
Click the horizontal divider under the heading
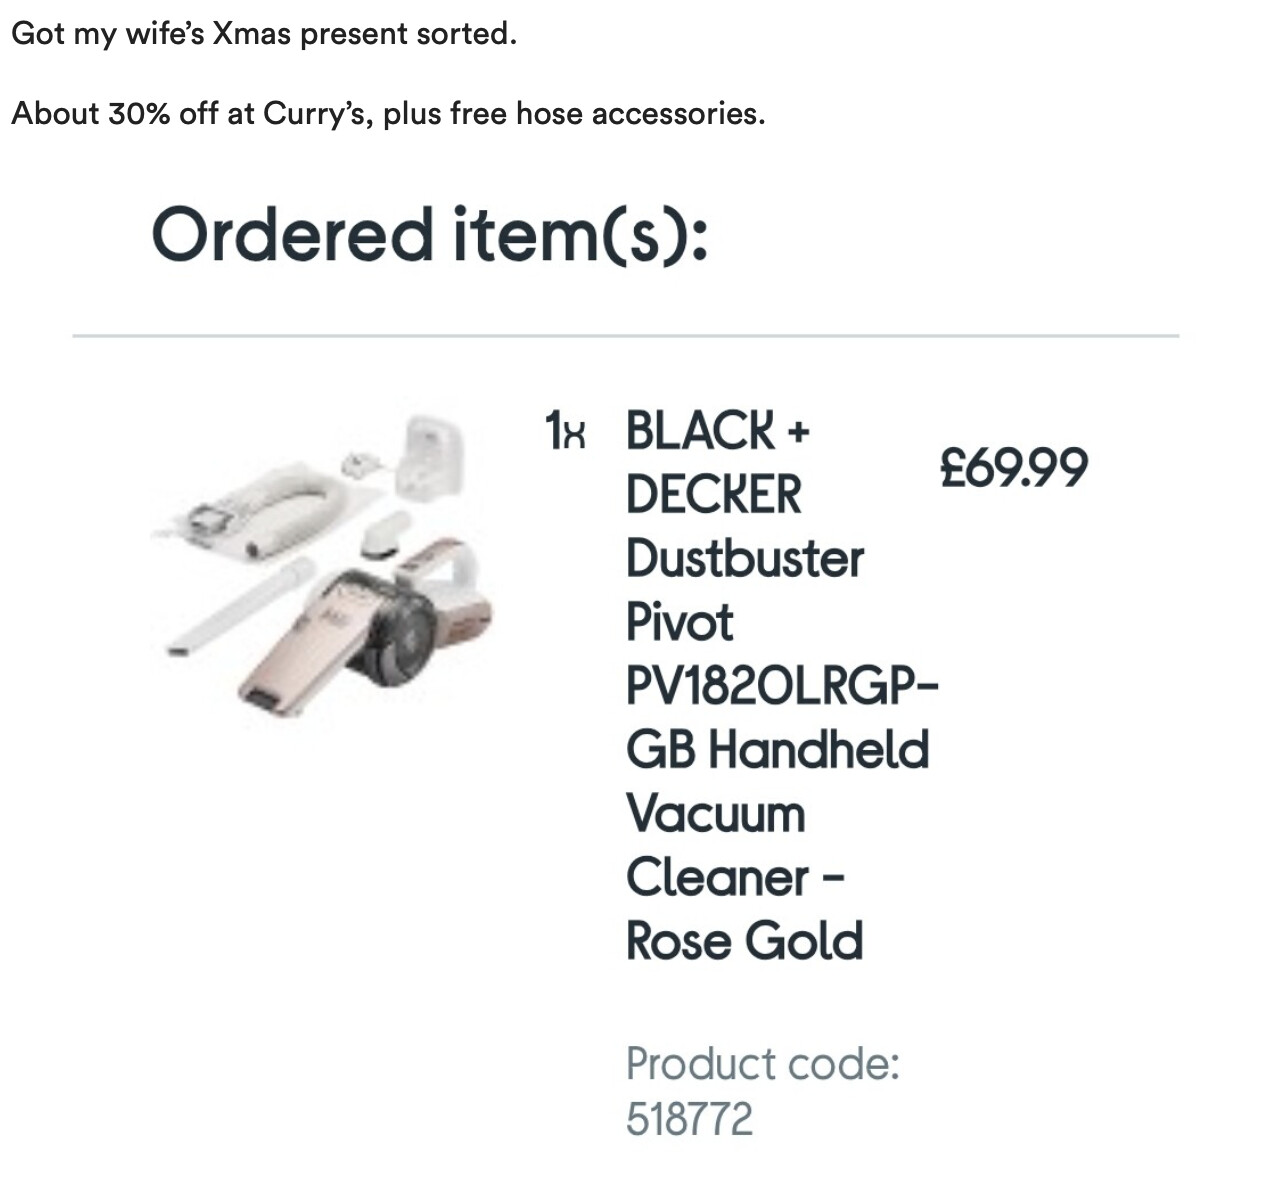(x=625, y=336)
